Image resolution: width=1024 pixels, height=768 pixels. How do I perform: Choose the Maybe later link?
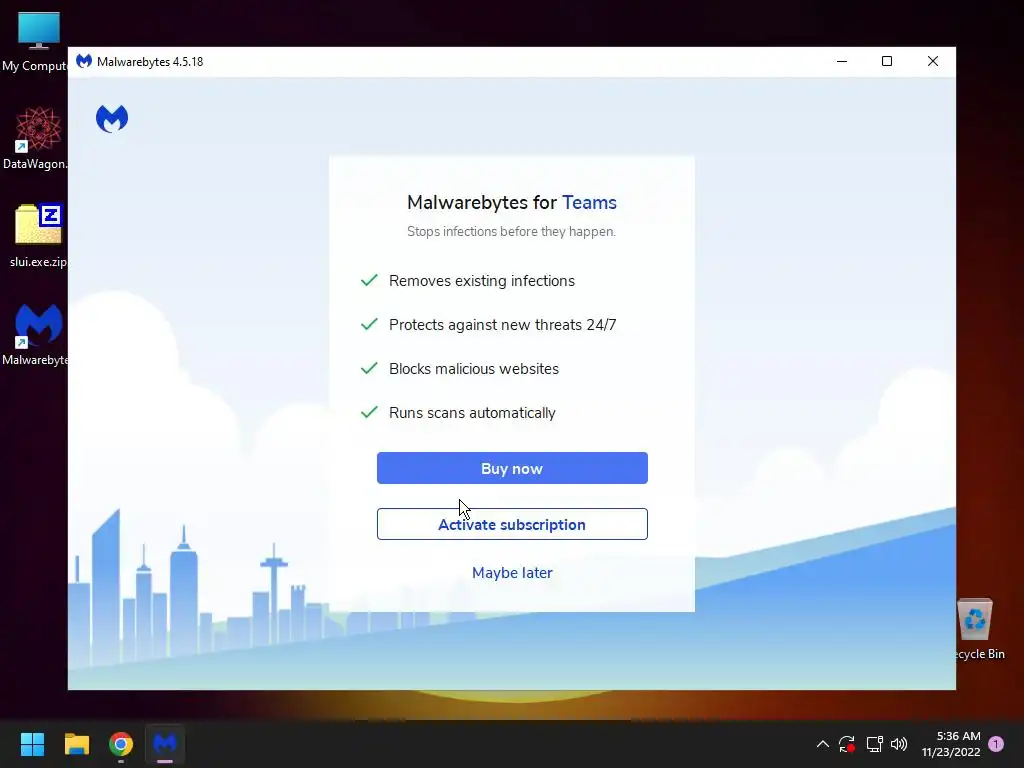(512, 573)
